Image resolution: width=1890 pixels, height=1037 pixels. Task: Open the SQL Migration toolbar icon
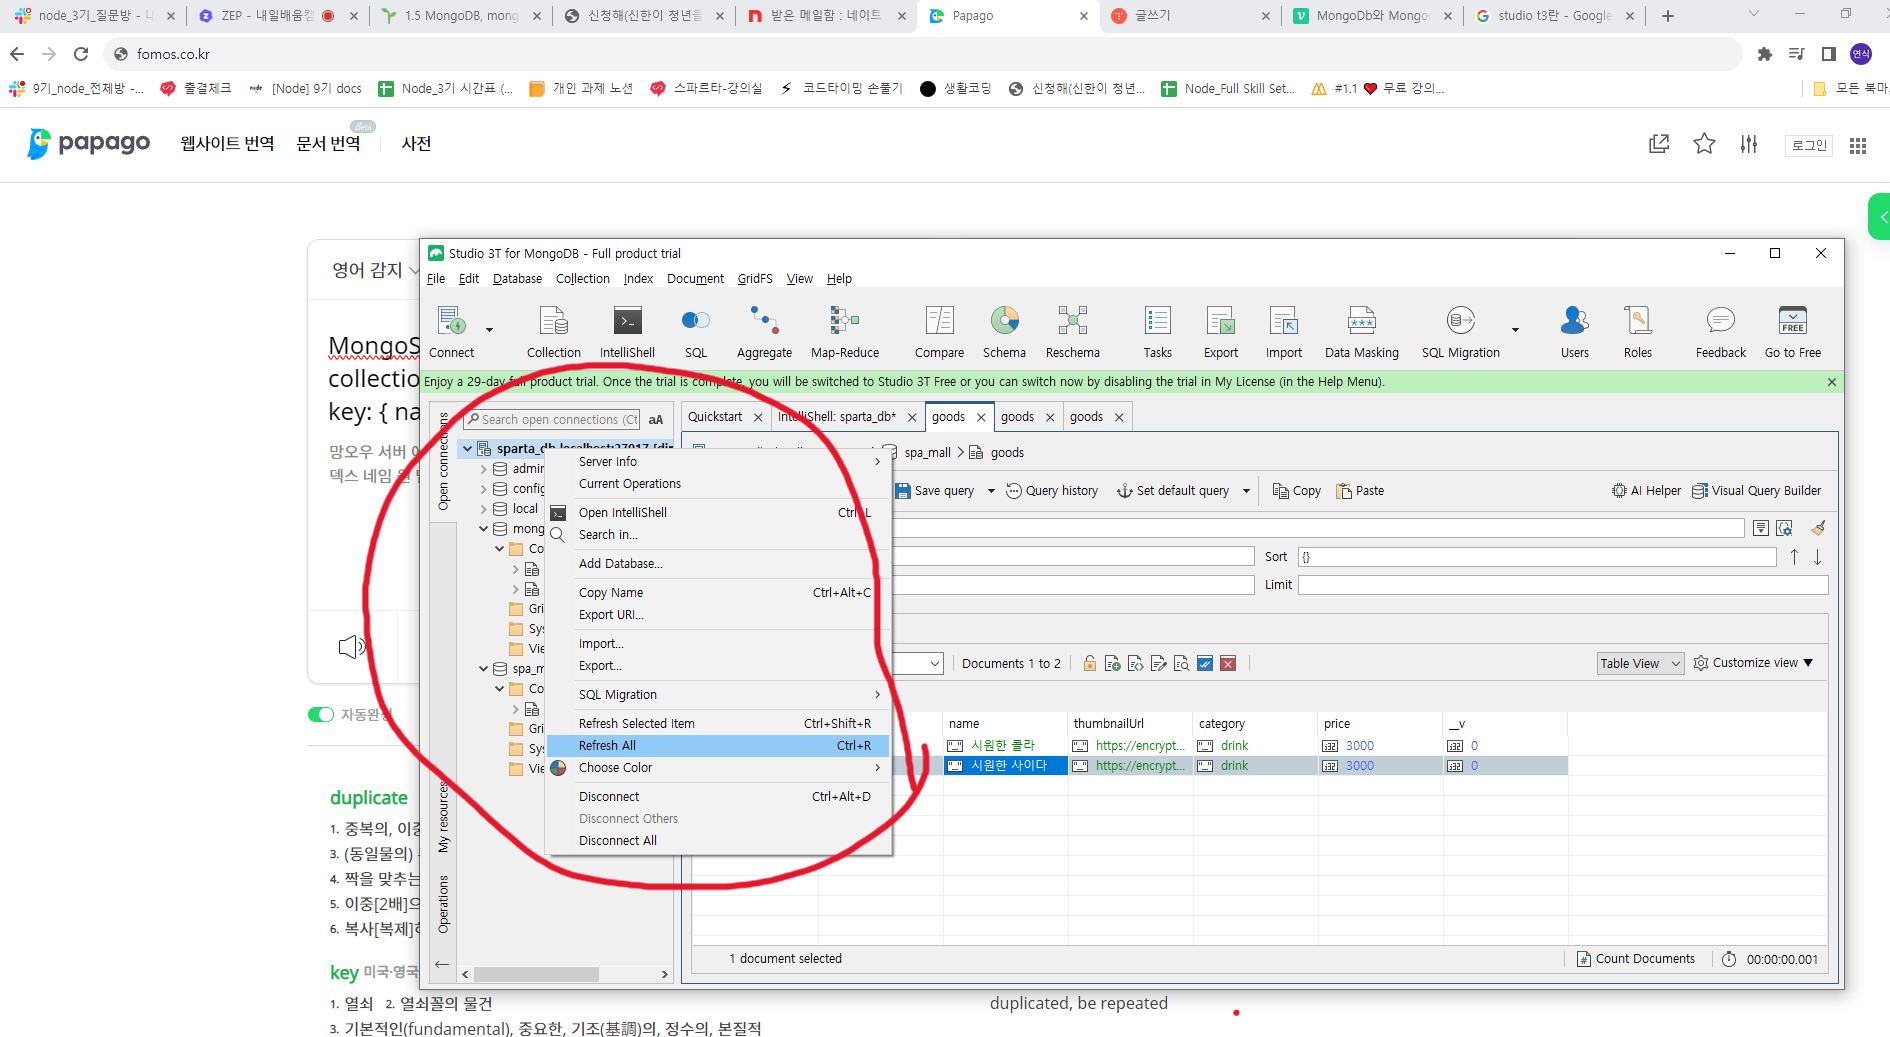pos(1460,331)
